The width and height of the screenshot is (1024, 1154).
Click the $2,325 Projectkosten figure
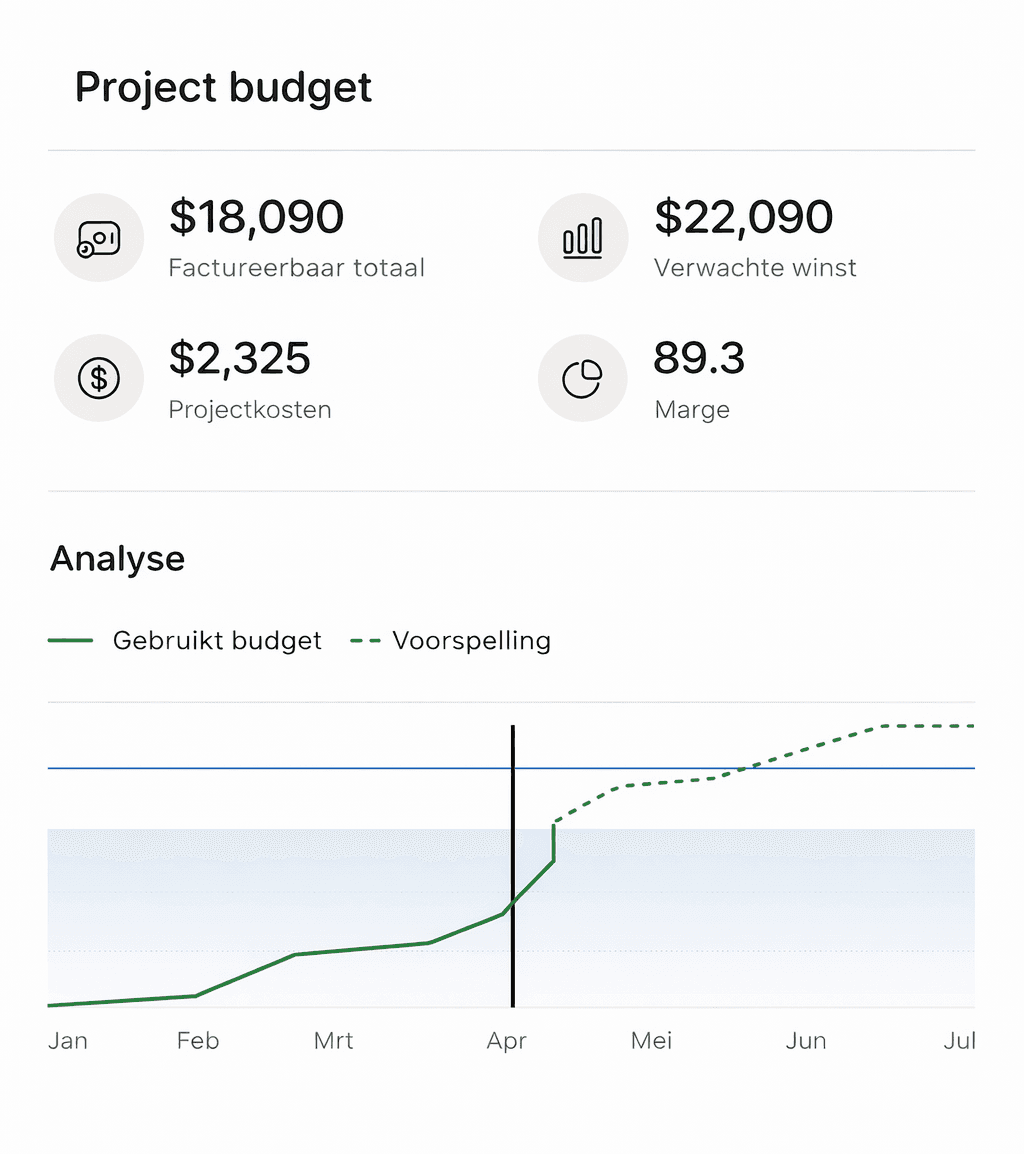click(240, 359)
